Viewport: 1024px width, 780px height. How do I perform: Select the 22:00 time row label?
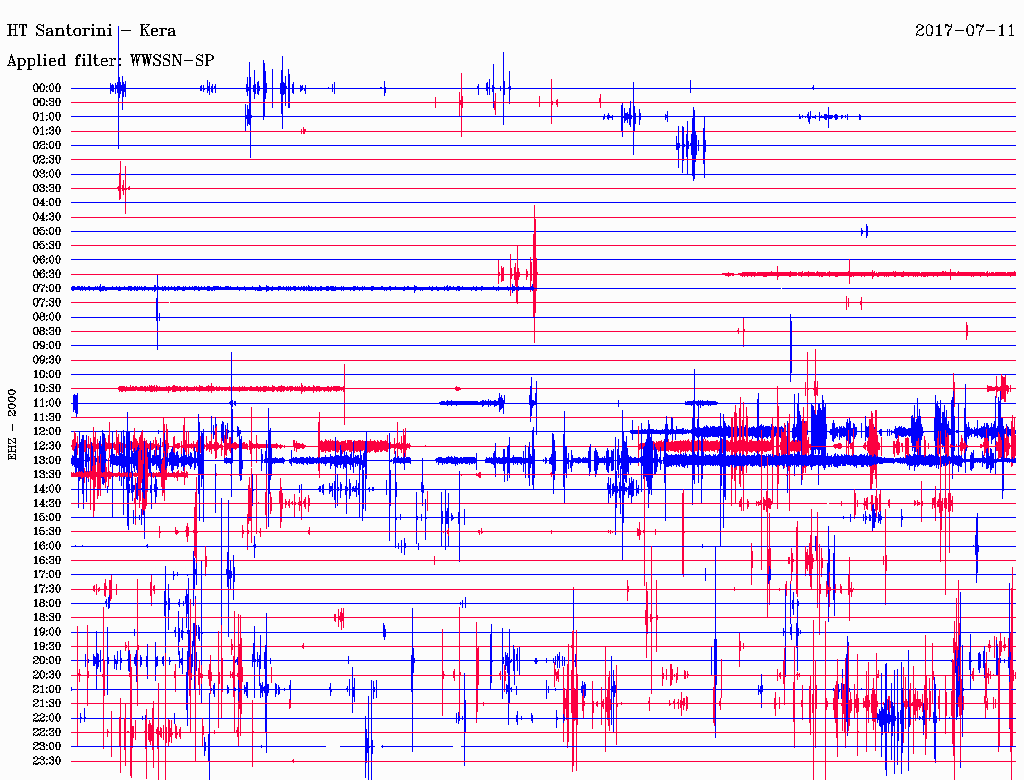click(x=47, y=718)
